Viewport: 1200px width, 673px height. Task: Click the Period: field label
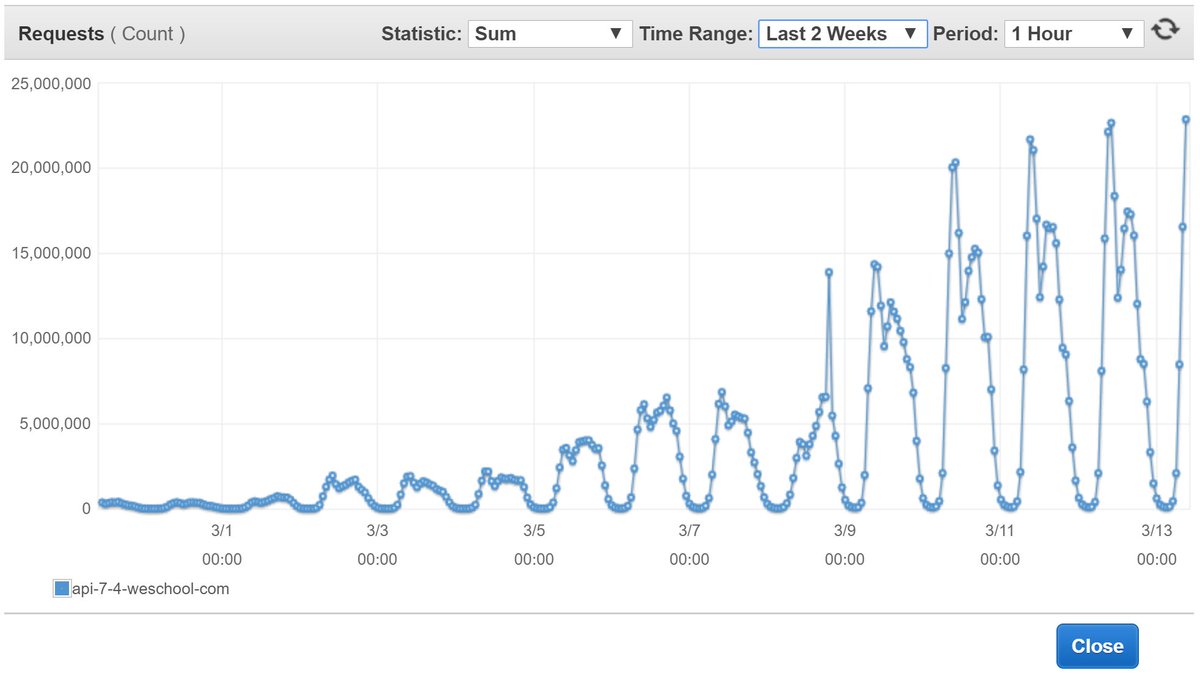[965, 33]
